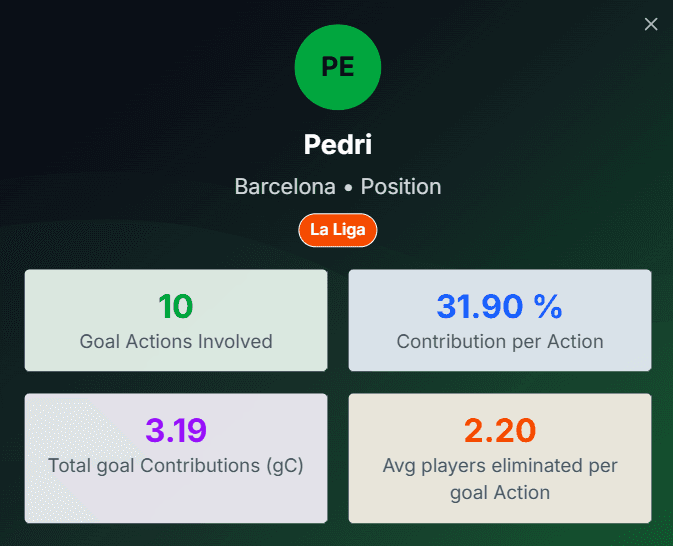The height and width of the screenshot is (546, 673).
Task: Click the bullet separator between Barcelona and Position
Action: pos(347,187)
